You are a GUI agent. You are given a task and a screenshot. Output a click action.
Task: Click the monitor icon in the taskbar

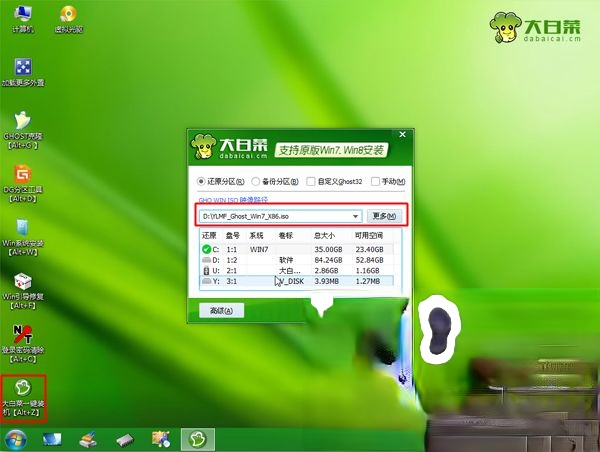pos(52,439)
